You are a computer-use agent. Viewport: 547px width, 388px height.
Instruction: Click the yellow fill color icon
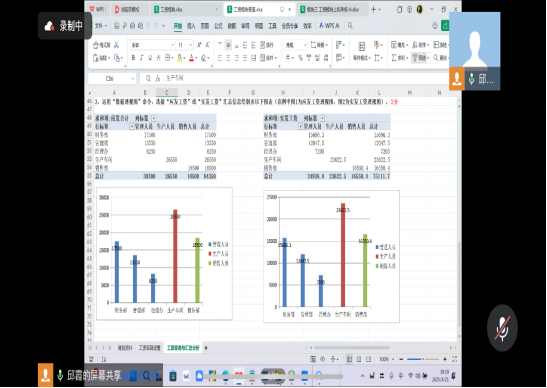(179, 58)
